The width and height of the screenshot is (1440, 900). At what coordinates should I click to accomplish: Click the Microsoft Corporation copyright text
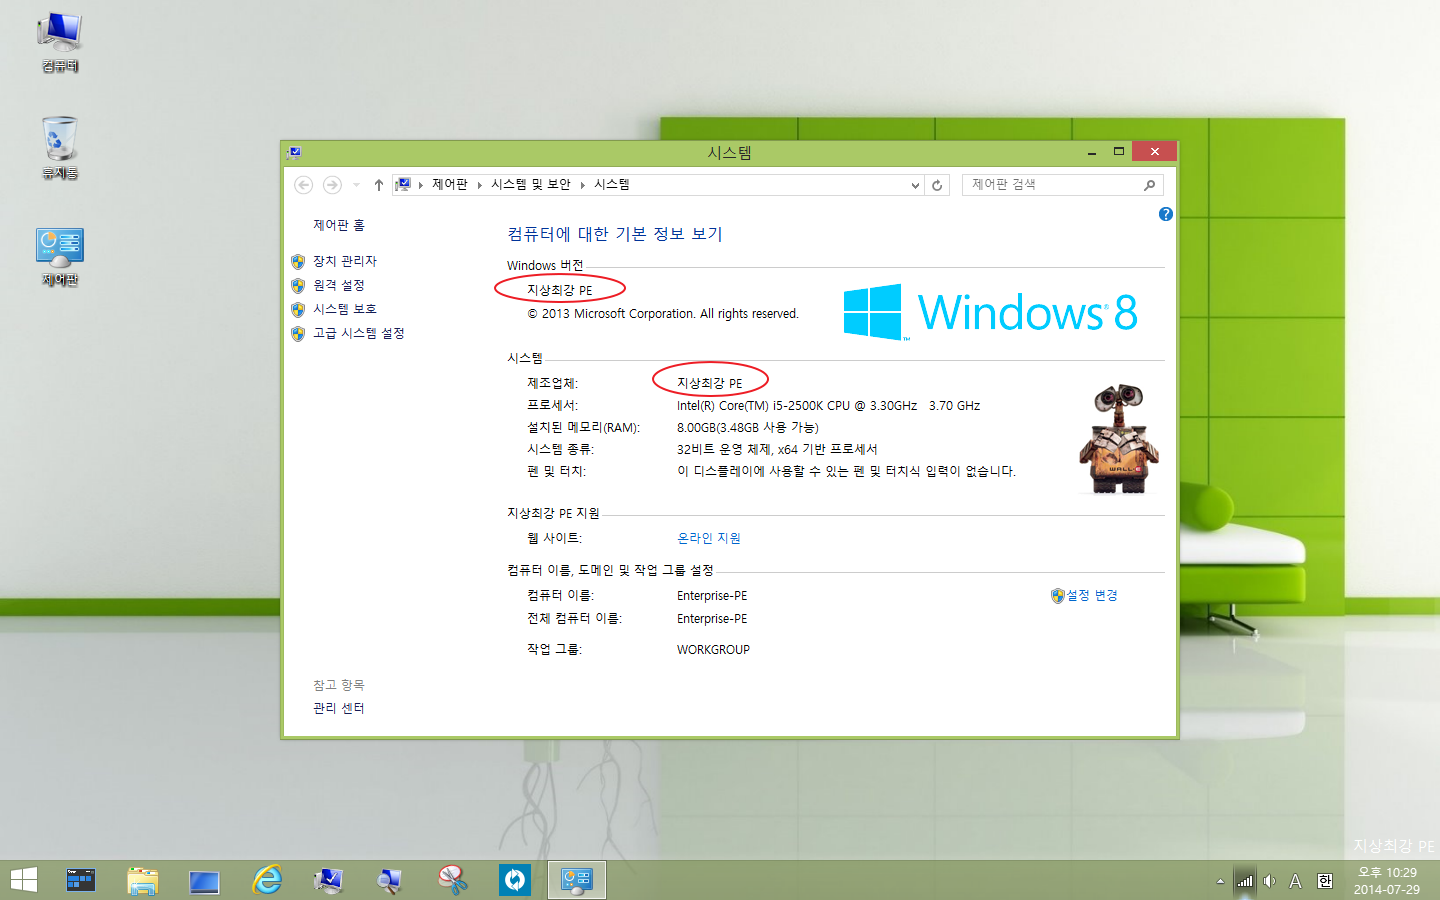pos(663,314)
